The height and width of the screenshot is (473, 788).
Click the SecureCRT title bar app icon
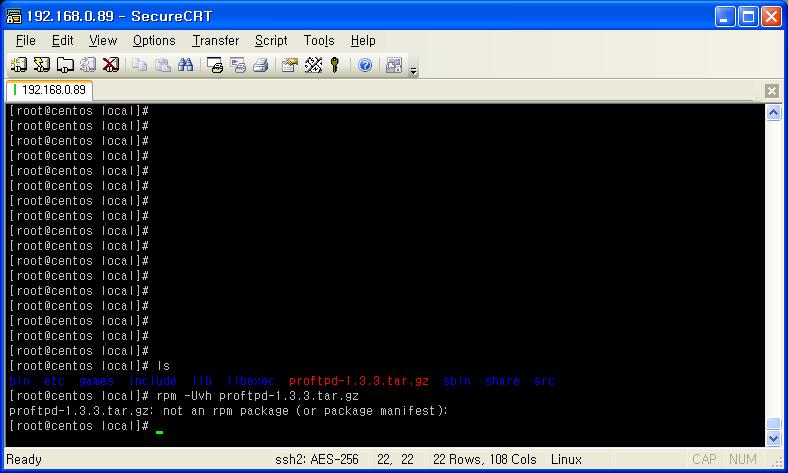(14, 16)
